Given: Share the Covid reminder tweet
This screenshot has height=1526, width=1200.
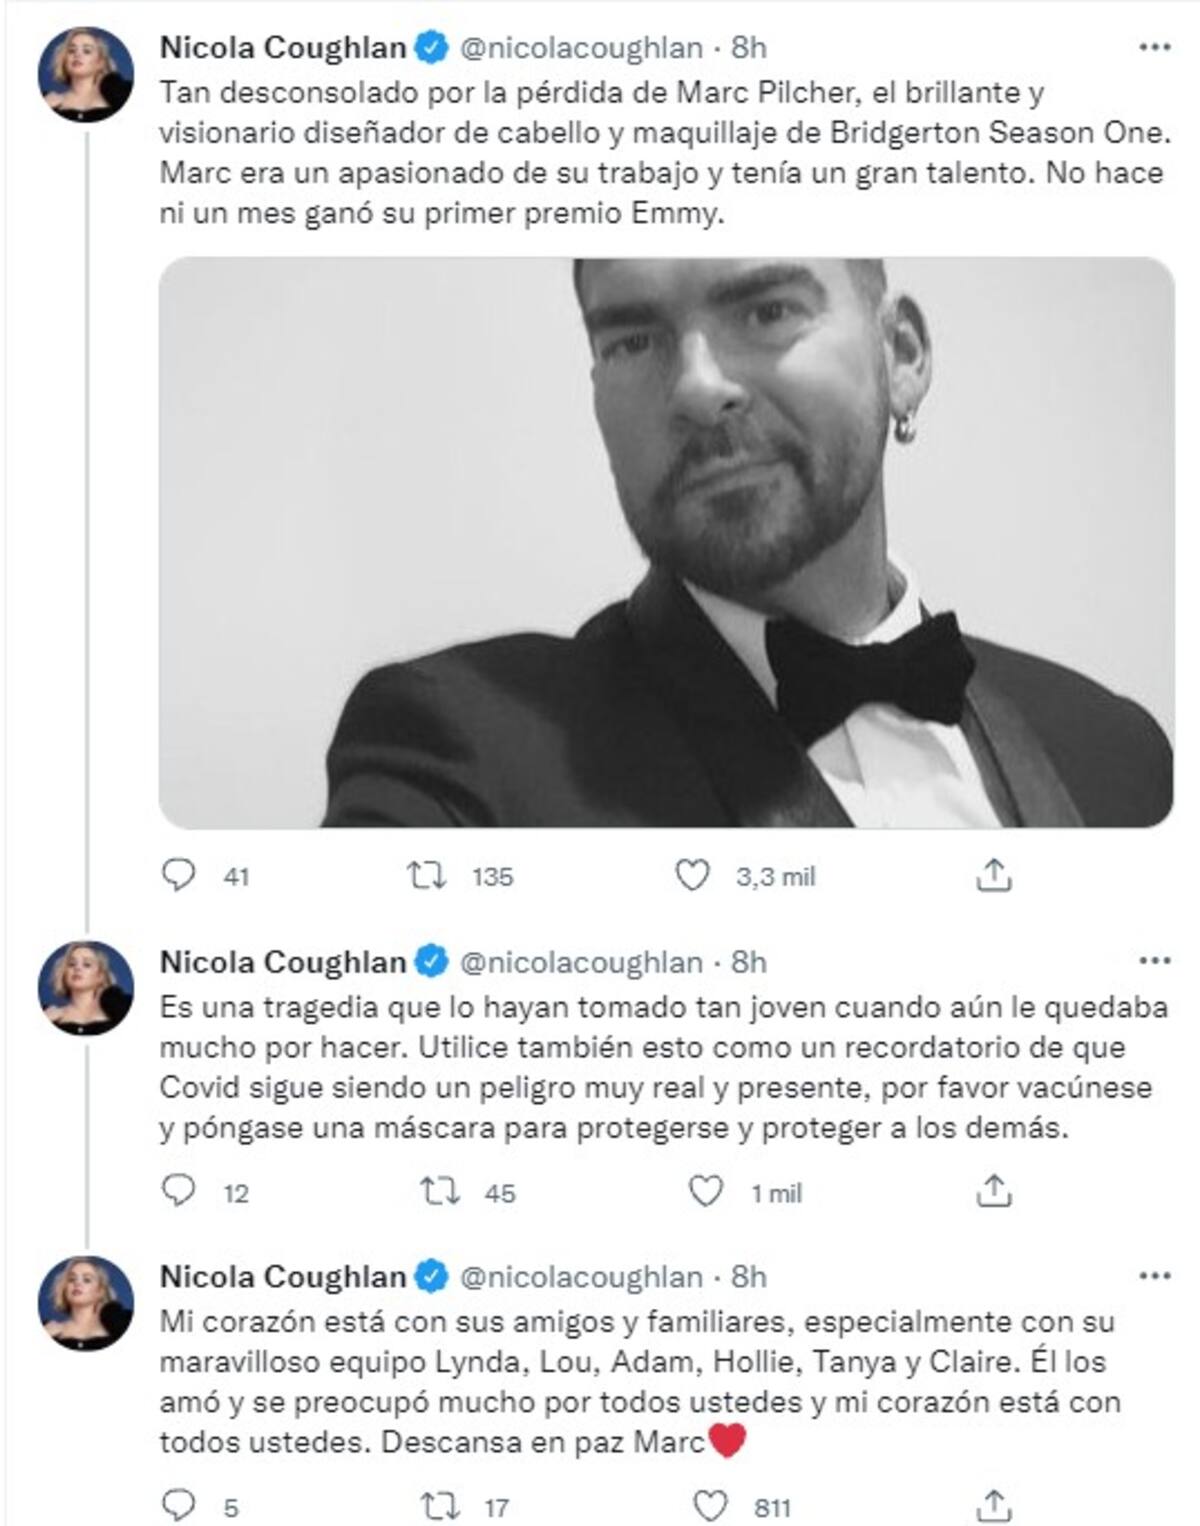Looking at the screenshot, I should (993, 1191).
